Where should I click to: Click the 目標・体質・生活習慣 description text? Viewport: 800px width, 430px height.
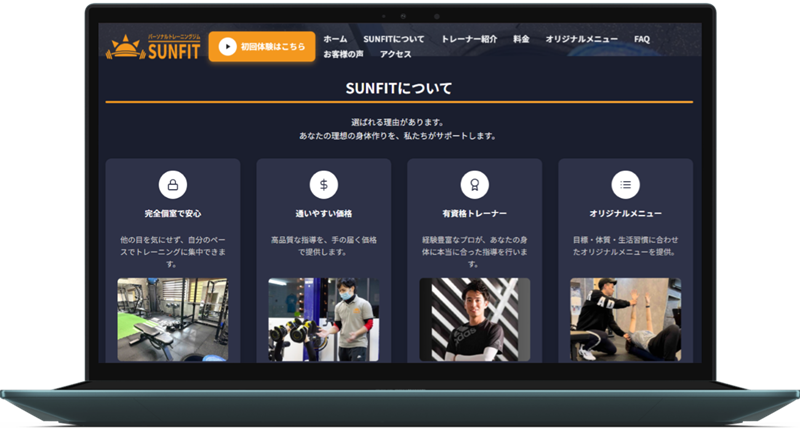(x=626, y=245)
